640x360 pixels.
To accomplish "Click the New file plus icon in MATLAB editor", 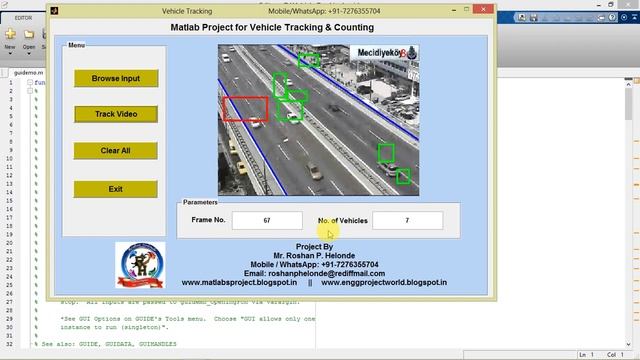I will (11, 34).
